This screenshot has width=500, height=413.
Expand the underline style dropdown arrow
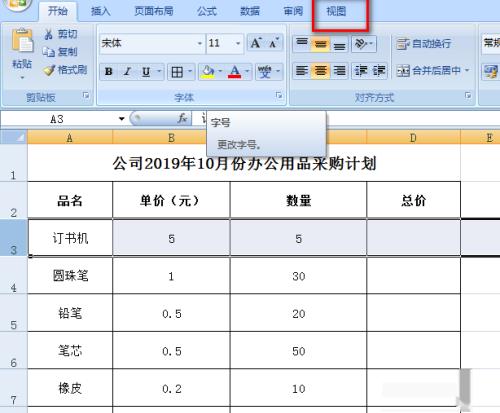pos(159,71)
